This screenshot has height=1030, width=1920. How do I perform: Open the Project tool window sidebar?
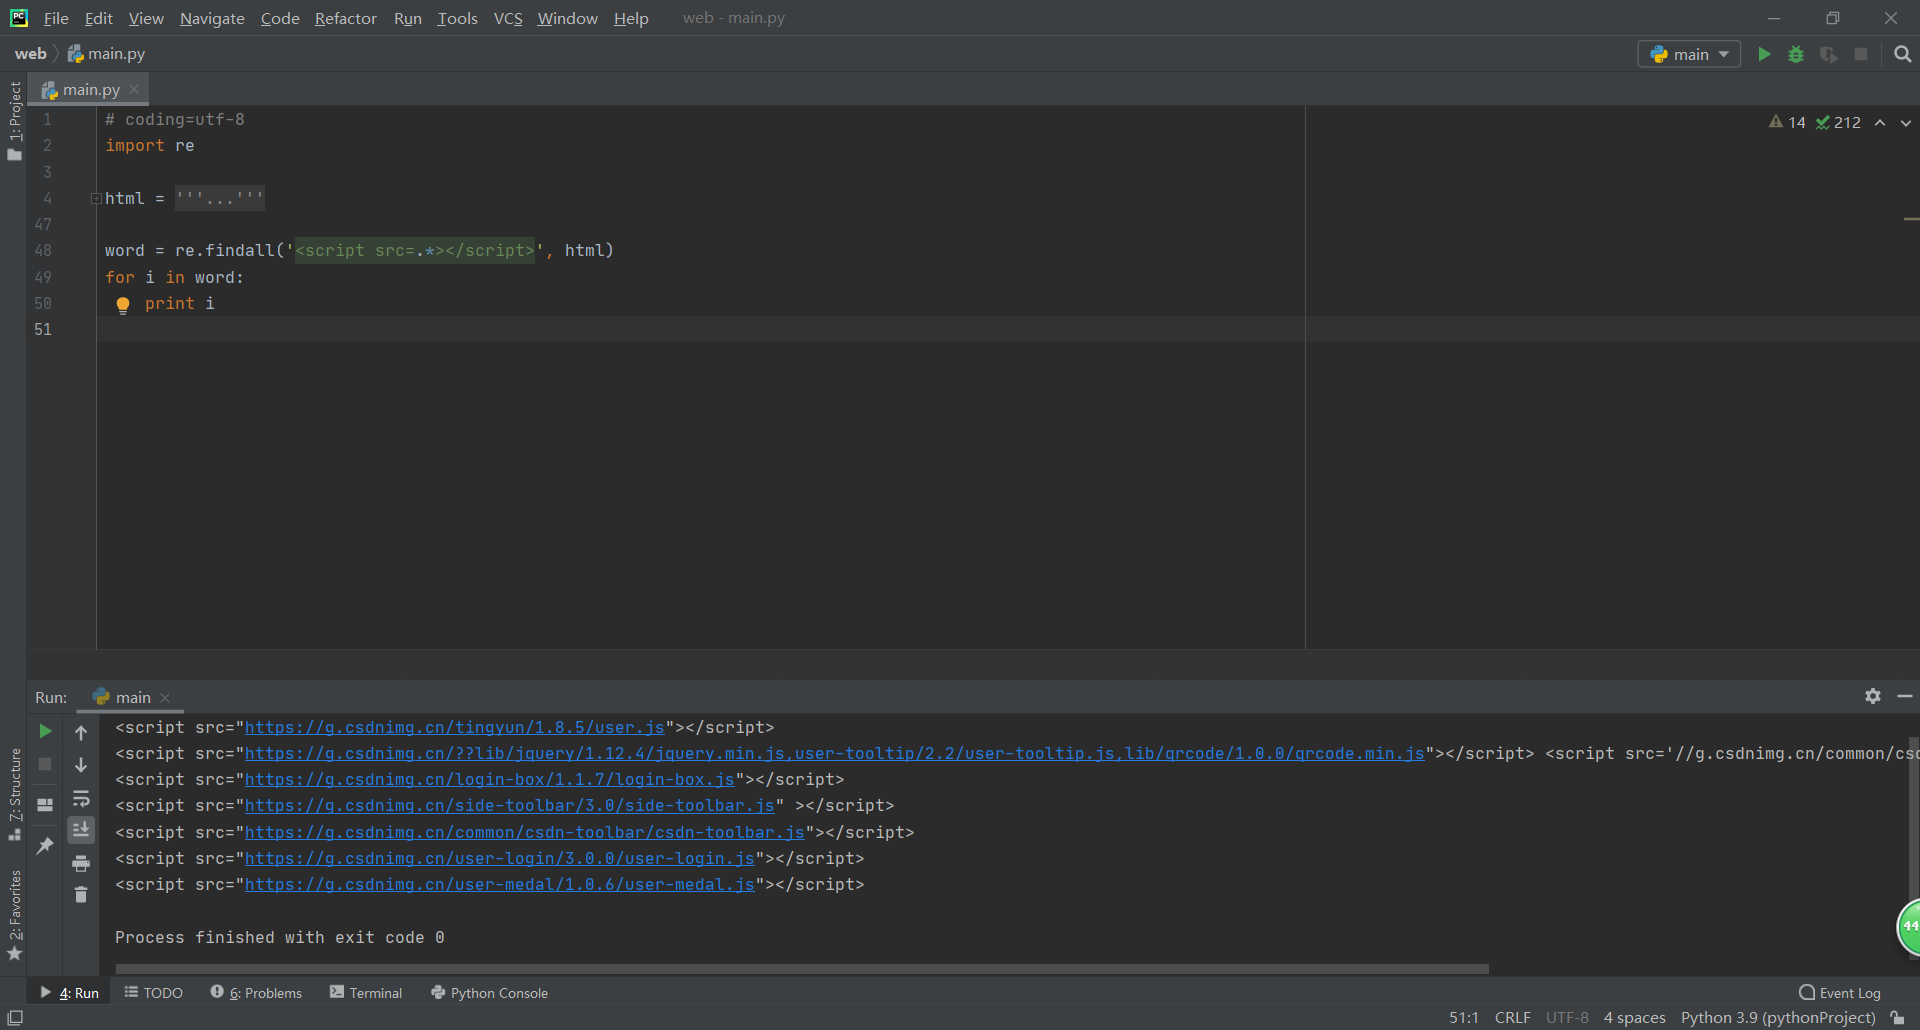pyautogui.click(x=14, y=120)
